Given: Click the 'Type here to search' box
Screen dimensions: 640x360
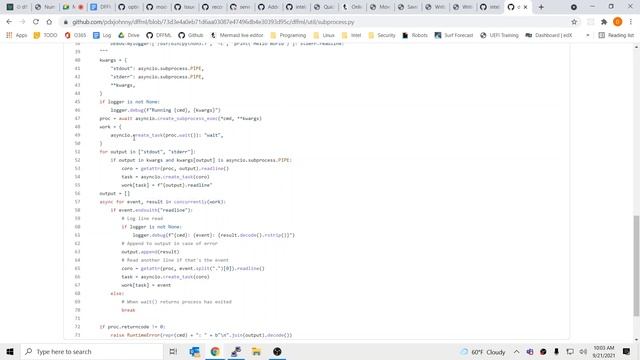Looking at the screenshot, I should [x=92, y=351].
